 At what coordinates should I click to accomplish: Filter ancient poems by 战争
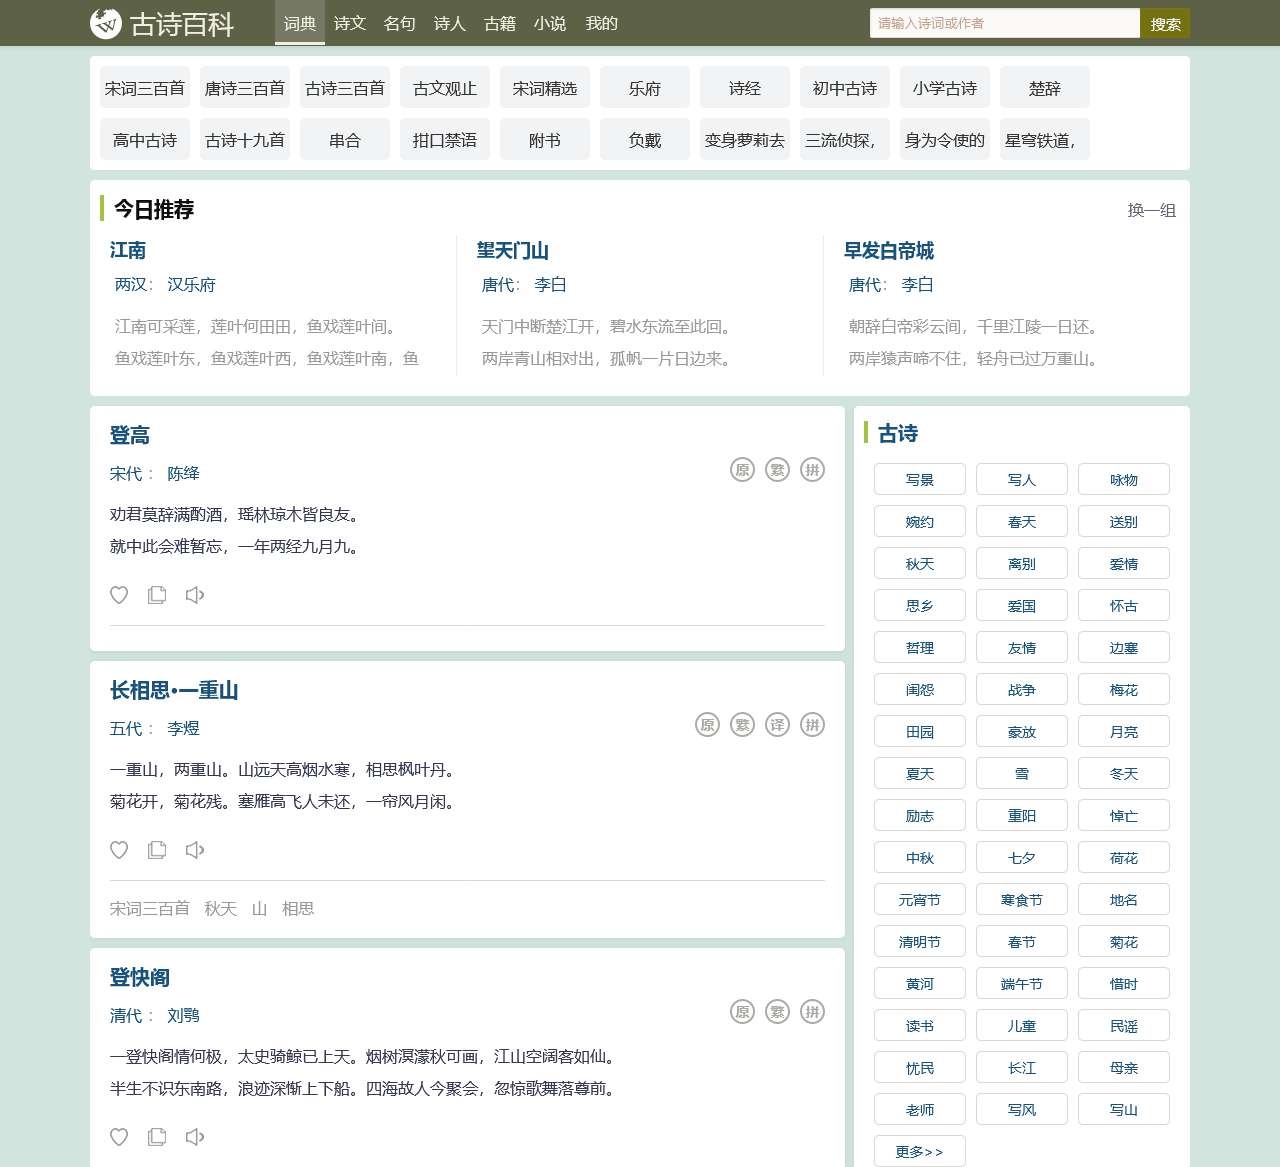tap(1022, 689)
